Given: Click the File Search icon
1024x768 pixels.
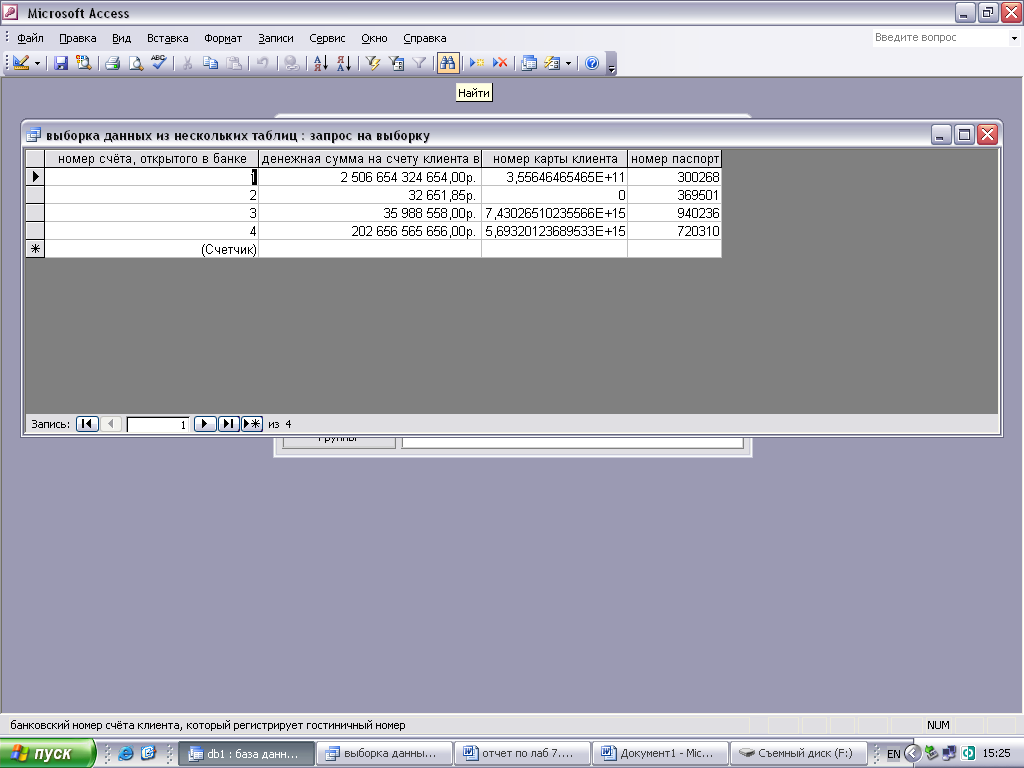Looking at the screenshot, I should point(84,63).
